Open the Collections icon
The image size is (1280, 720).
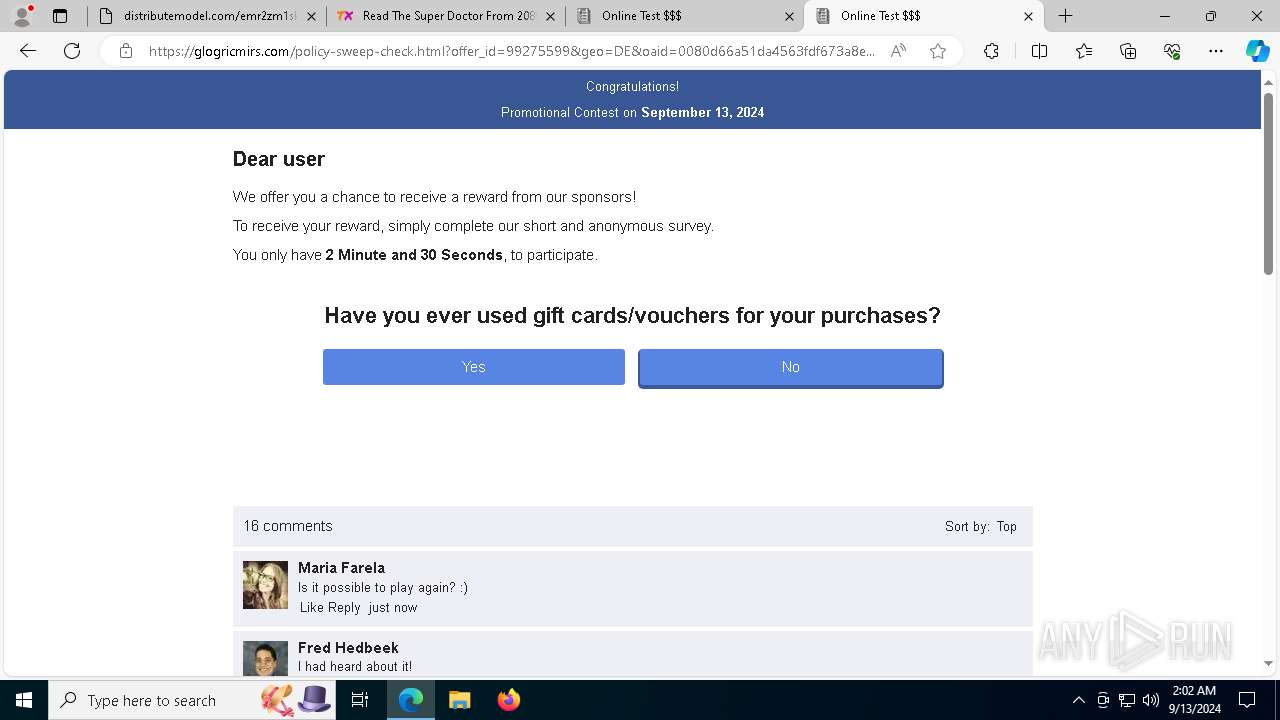point(1128,51)
